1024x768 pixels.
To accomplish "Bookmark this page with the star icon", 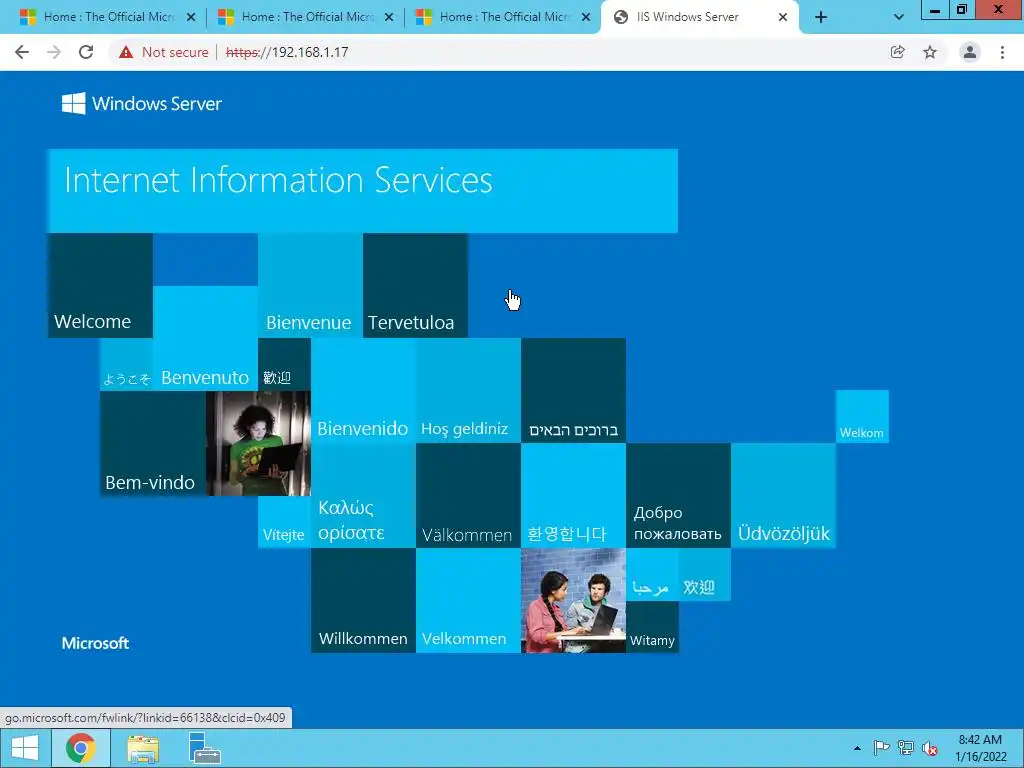I will (x=930, y=52).
